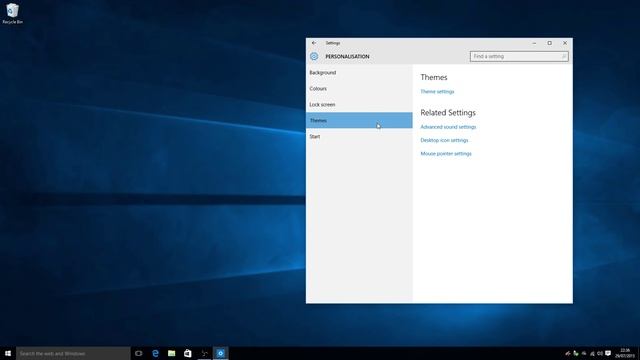Screen dimensions: 640x360
Task: Select the Settings app taskbar icon
Action: coord(220,353)
